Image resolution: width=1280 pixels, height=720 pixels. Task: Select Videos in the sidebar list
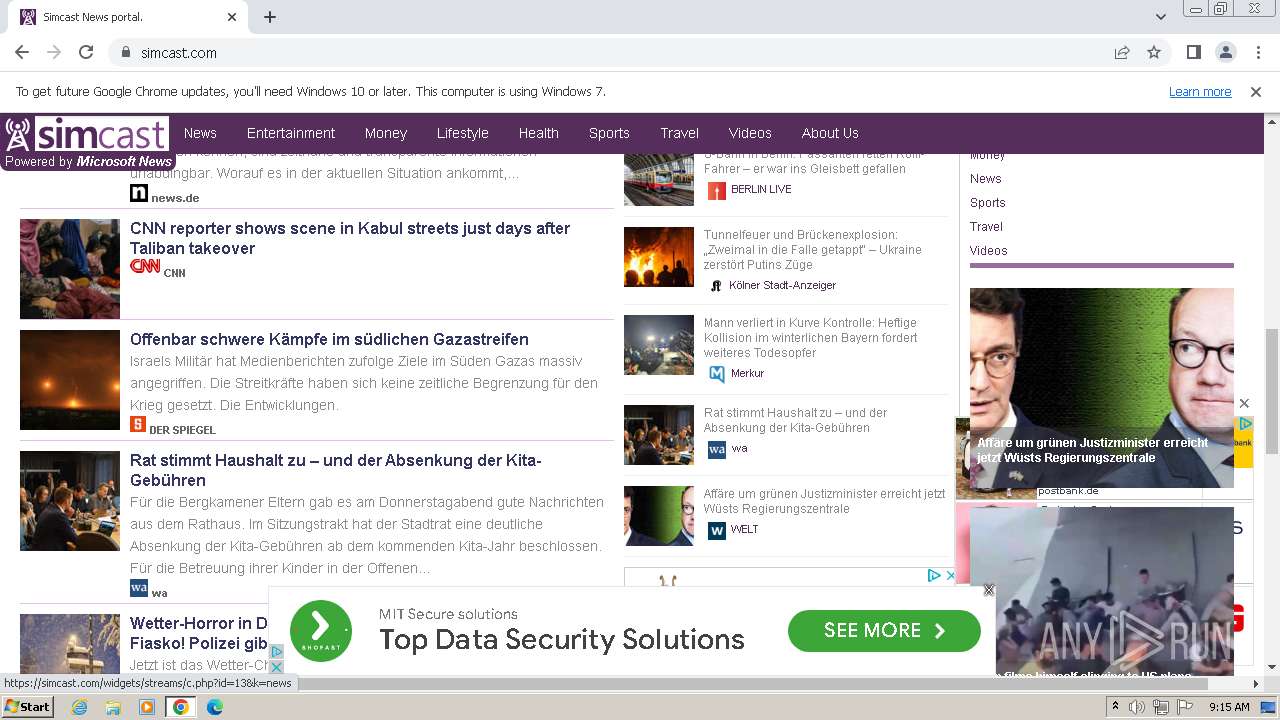[988, 250]
